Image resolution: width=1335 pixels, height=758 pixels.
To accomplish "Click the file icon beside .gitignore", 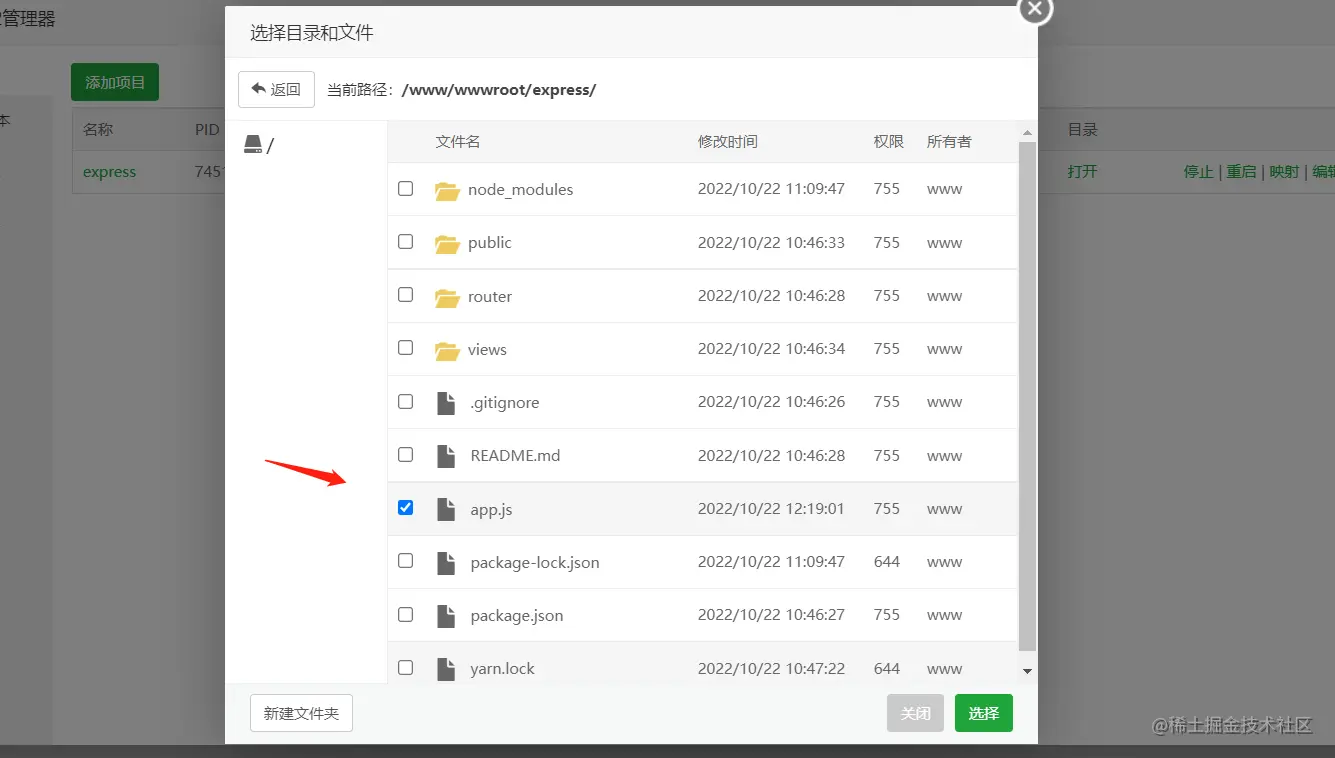I will (x=445, y=401).
